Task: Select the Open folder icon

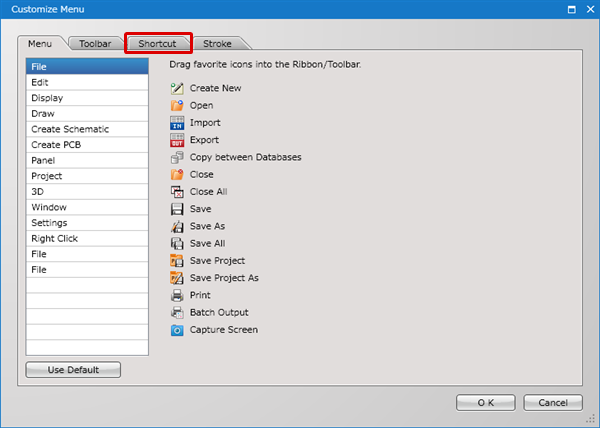Action: (178, 105)
